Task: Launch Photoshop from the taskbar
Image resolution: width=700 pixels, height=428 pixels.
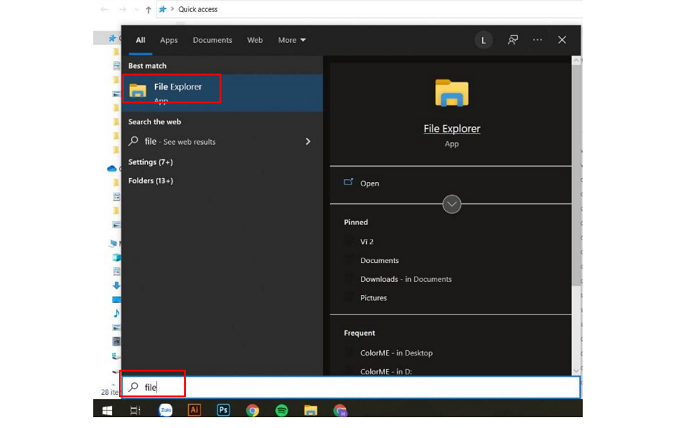Action: pos(223,410)
